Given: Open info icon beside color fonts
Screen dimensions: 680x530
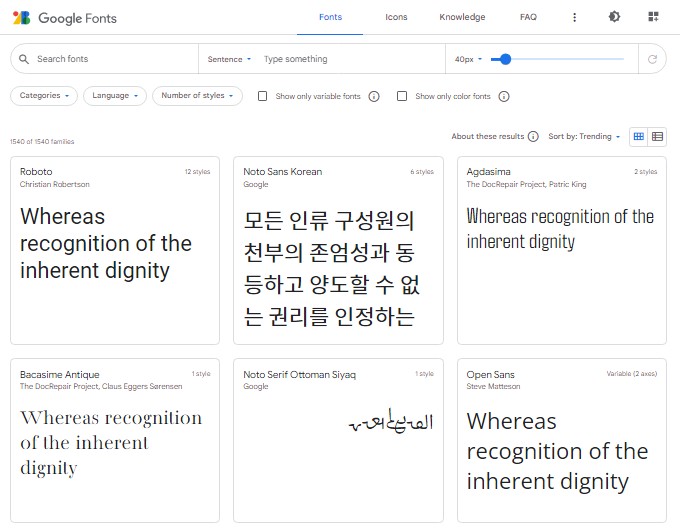Looking at the screenshot, I should coord(503,96).
